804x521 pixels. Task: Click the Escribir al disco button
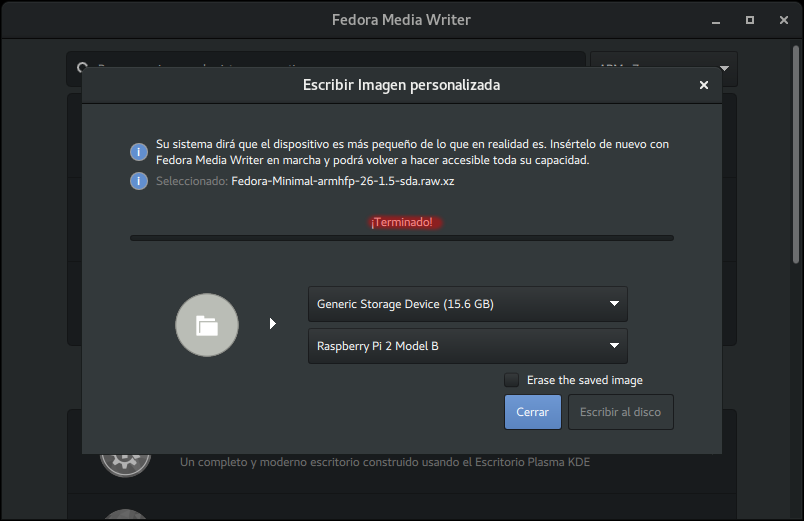click(x=620, y=412)
